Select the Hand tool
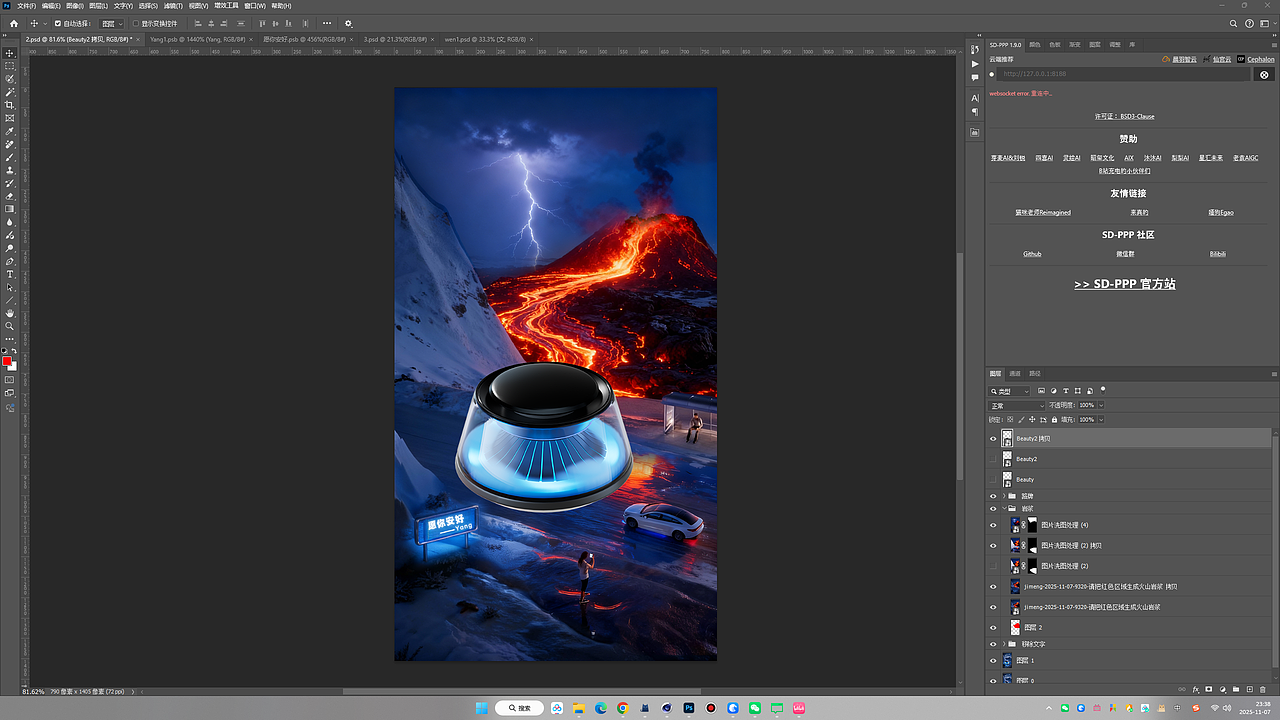Image resolution: width=1280 pixels, height=720 pixels. [x=10, y=313]
